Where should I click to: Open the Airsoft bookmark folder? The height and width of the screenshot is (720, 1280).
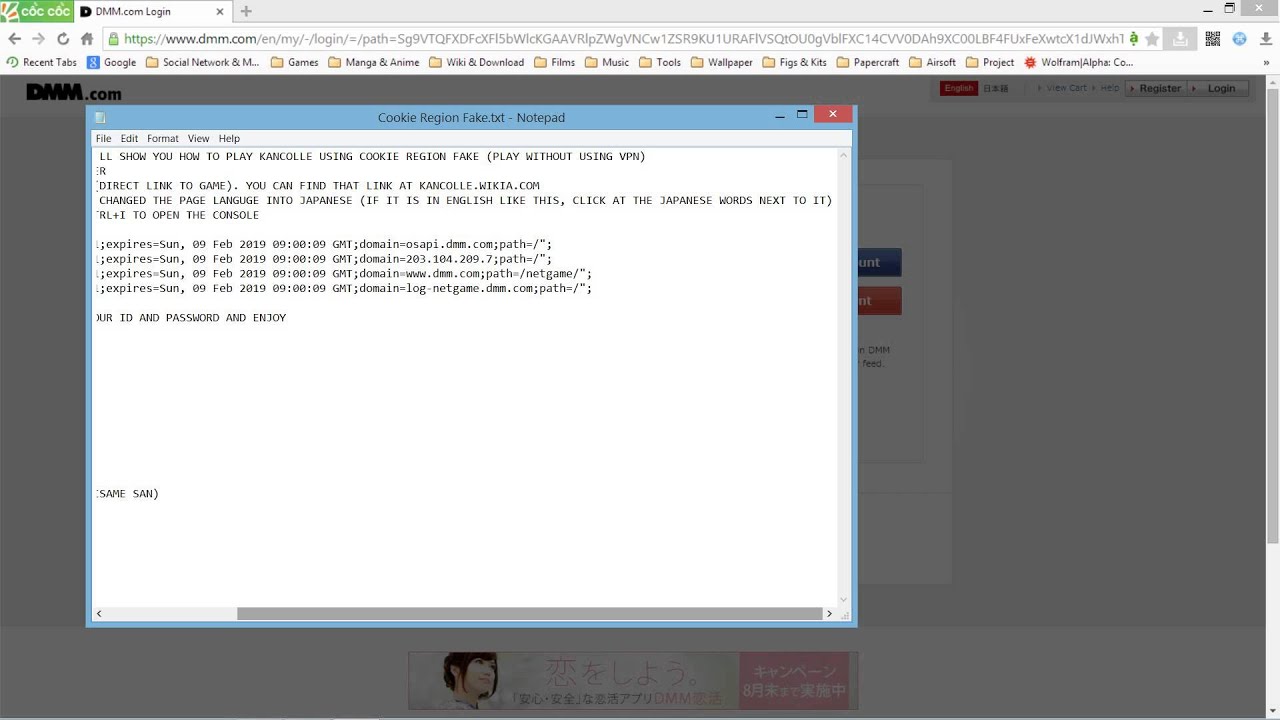[932, 62]
